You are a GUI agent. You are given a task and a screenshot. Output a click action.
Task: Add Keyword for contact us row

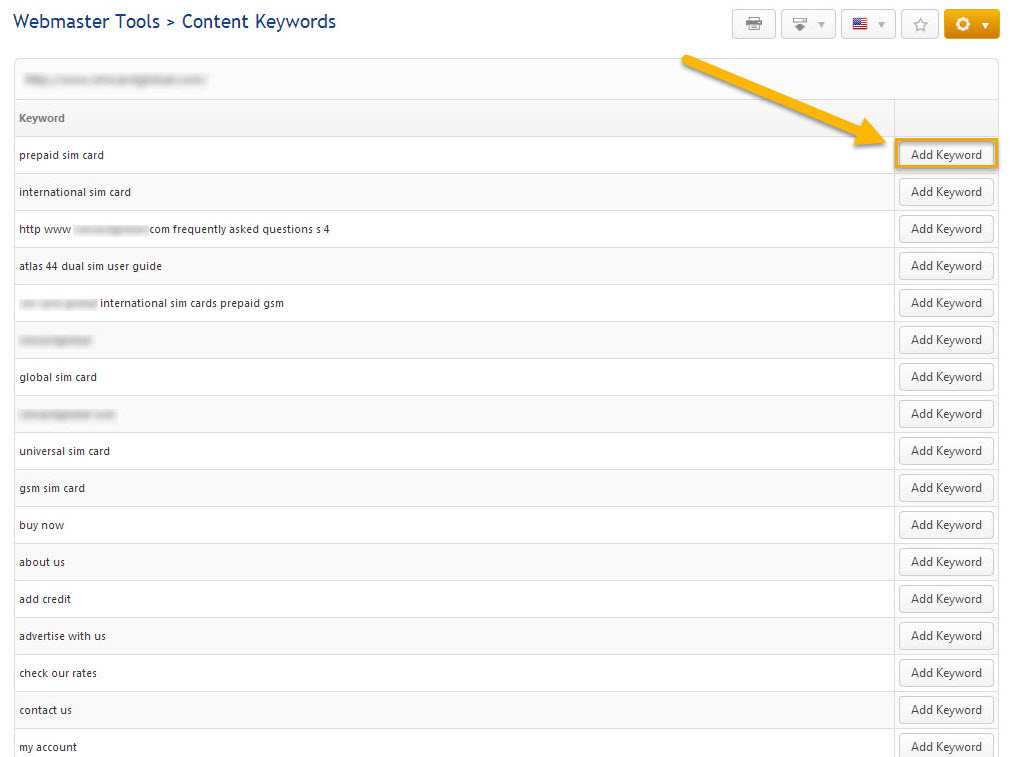click(x=946, y=710)
